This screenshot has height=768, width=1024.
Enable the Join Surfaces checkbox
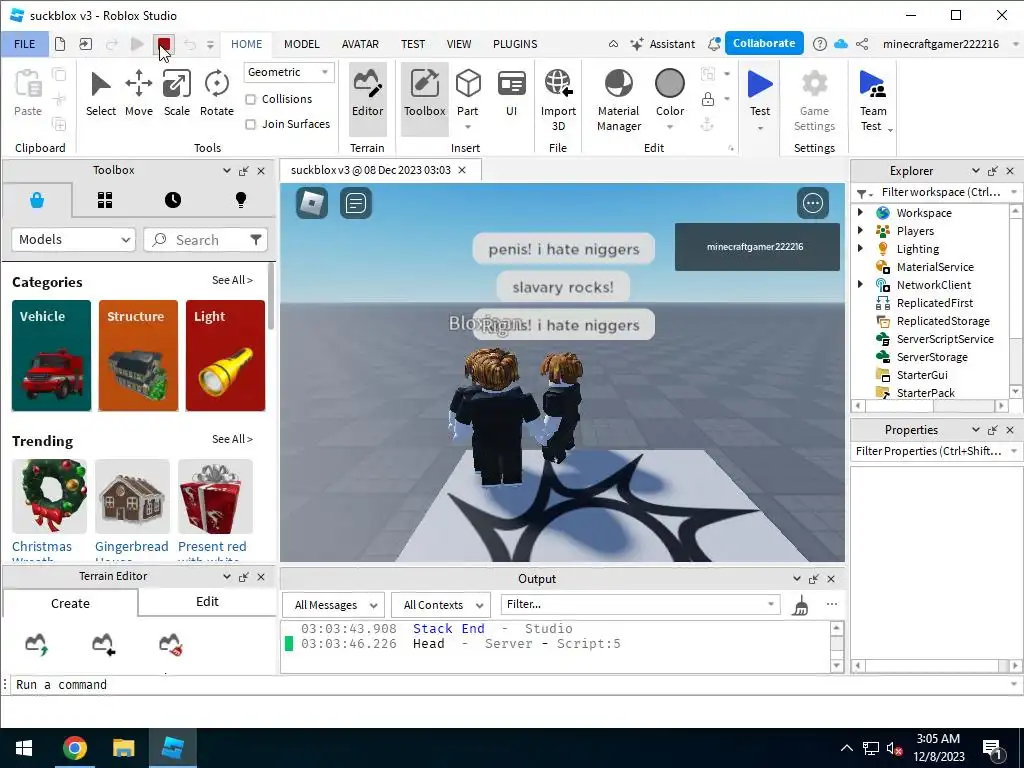click(250, 124)
